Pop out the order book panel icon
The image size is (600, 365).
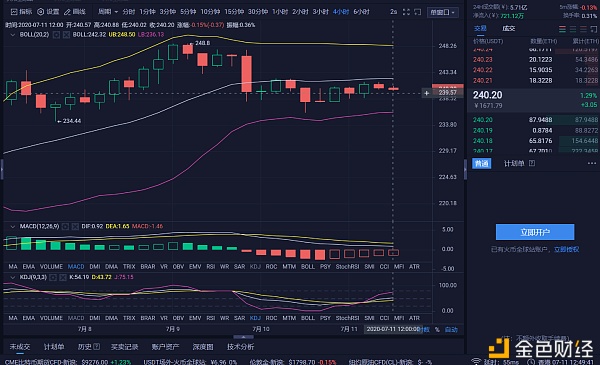coord(593,29)
